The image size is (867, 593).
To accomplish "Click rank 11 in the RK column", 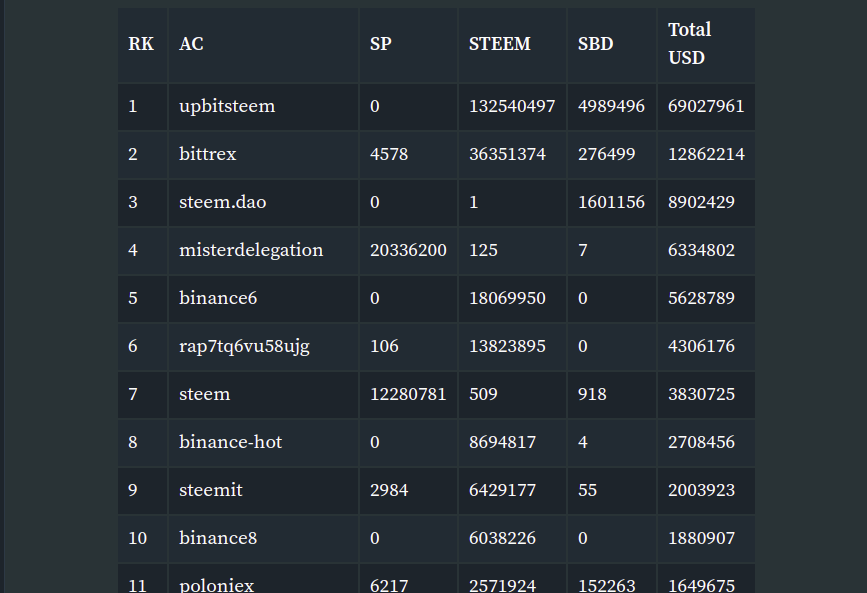I will coord(138,585).
